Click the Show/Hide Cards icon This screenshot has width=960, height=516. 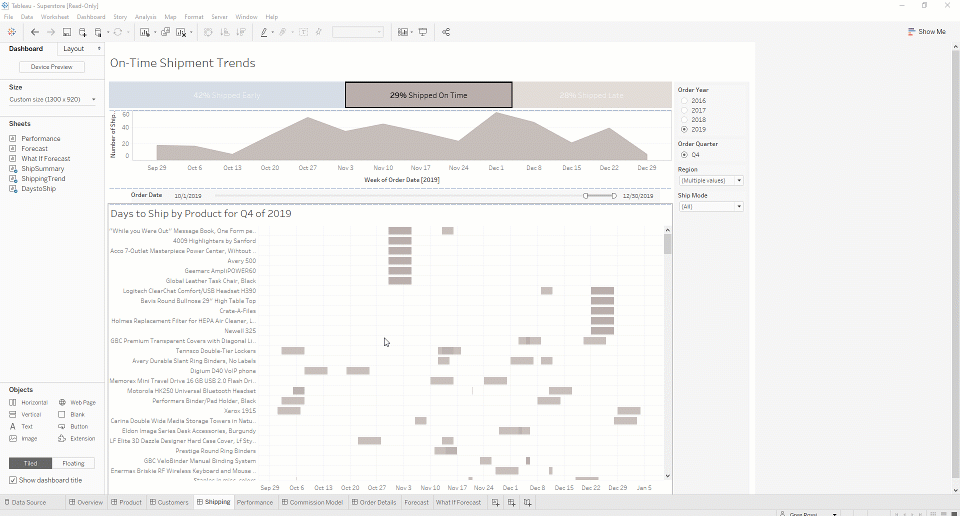(x=402, y=32)
